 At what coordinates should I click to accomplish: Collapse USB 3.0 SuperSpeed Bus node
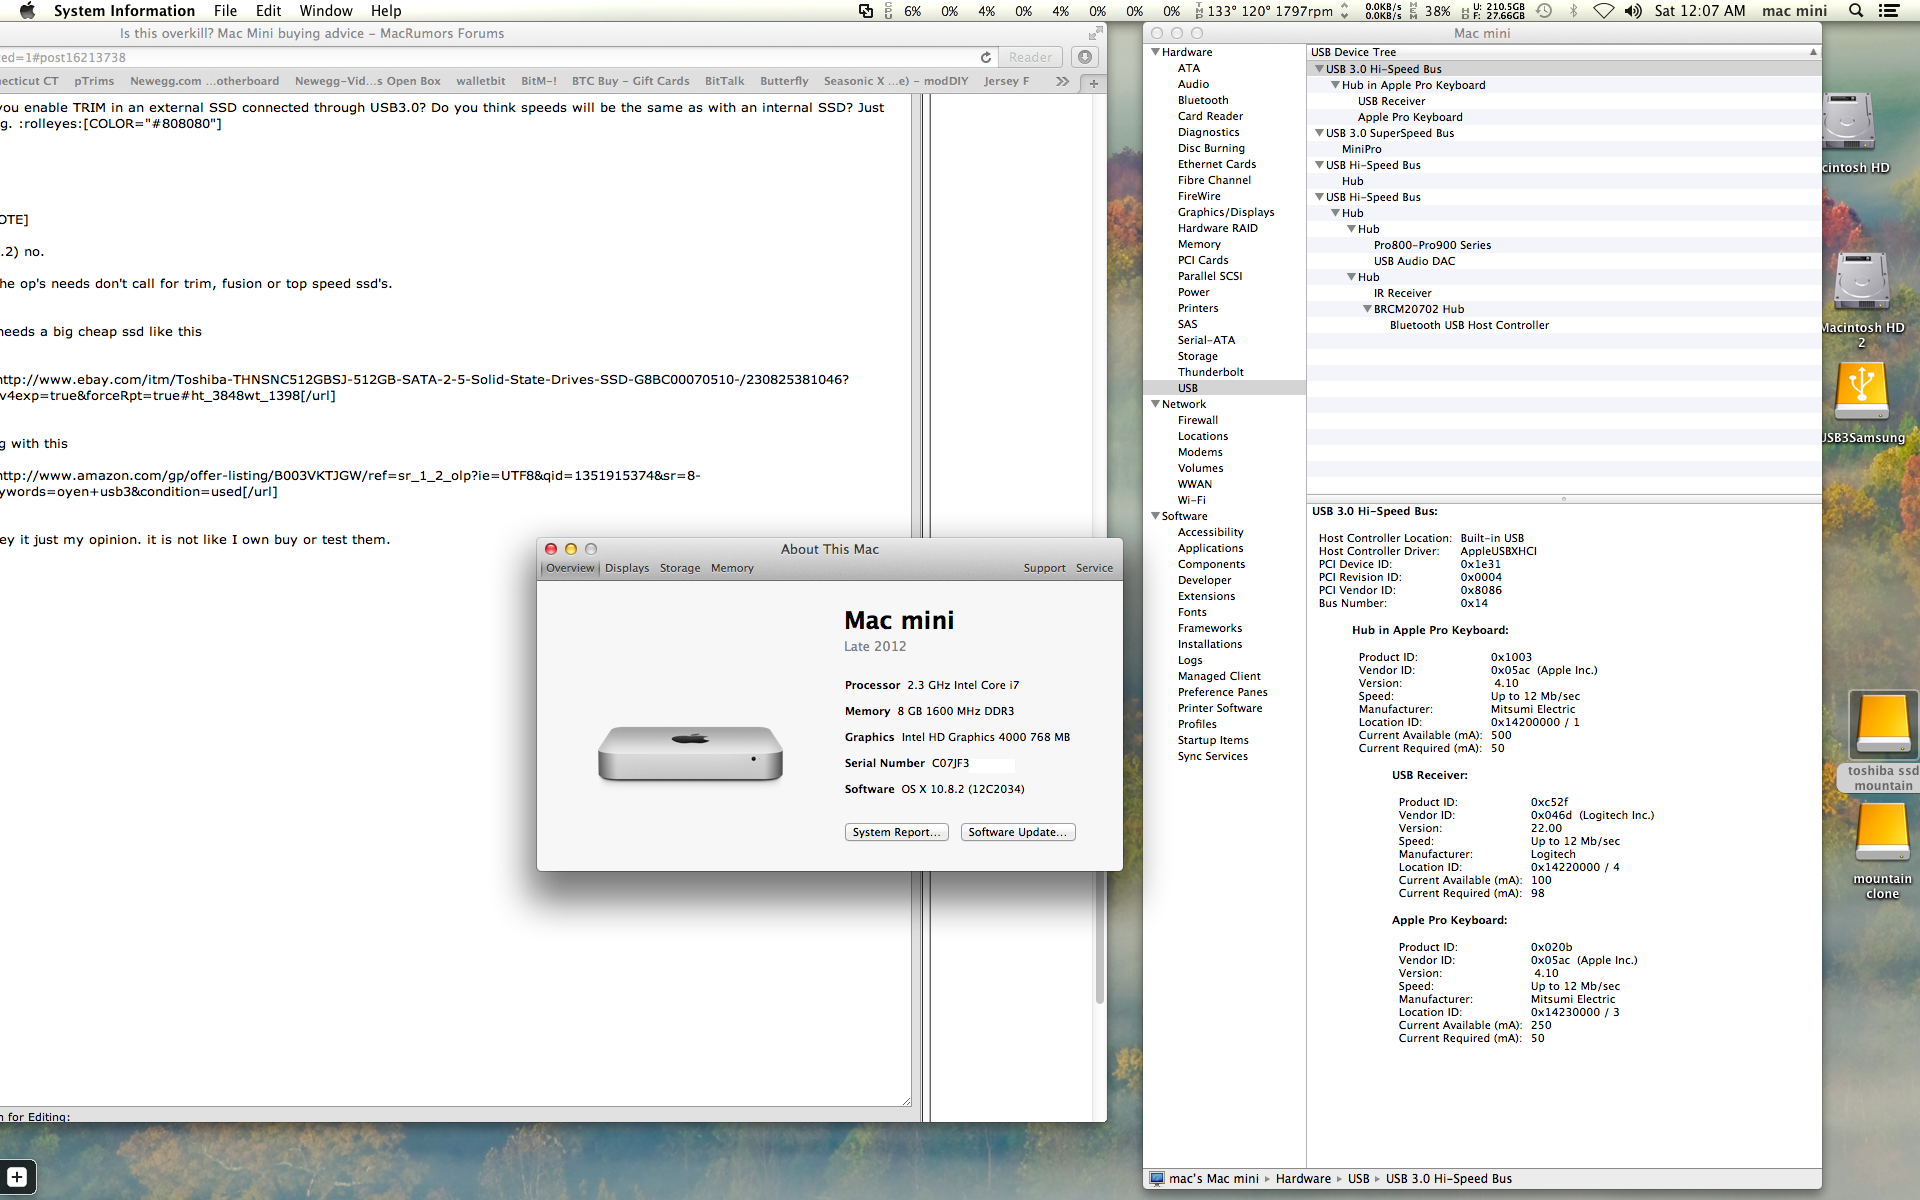1319,133
